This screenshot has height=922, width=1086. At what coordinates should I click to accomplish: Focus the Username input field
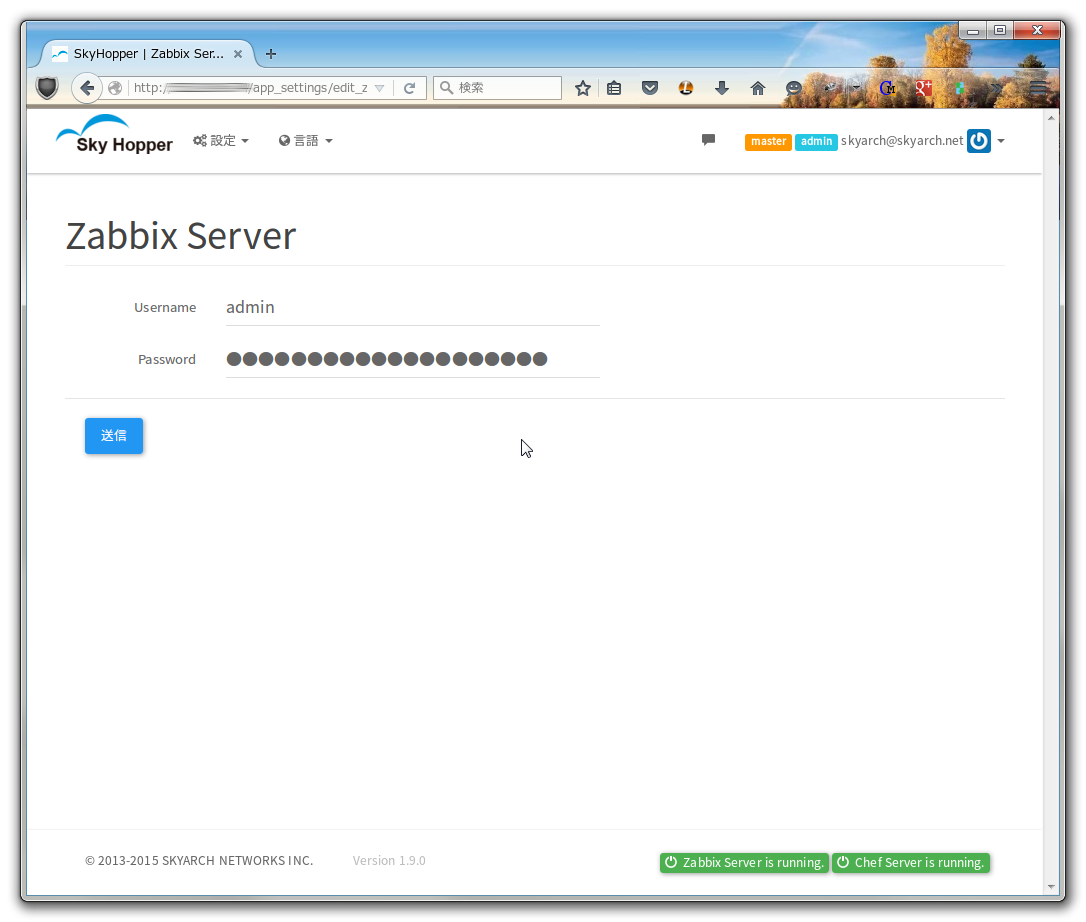[x=413, y=308]
